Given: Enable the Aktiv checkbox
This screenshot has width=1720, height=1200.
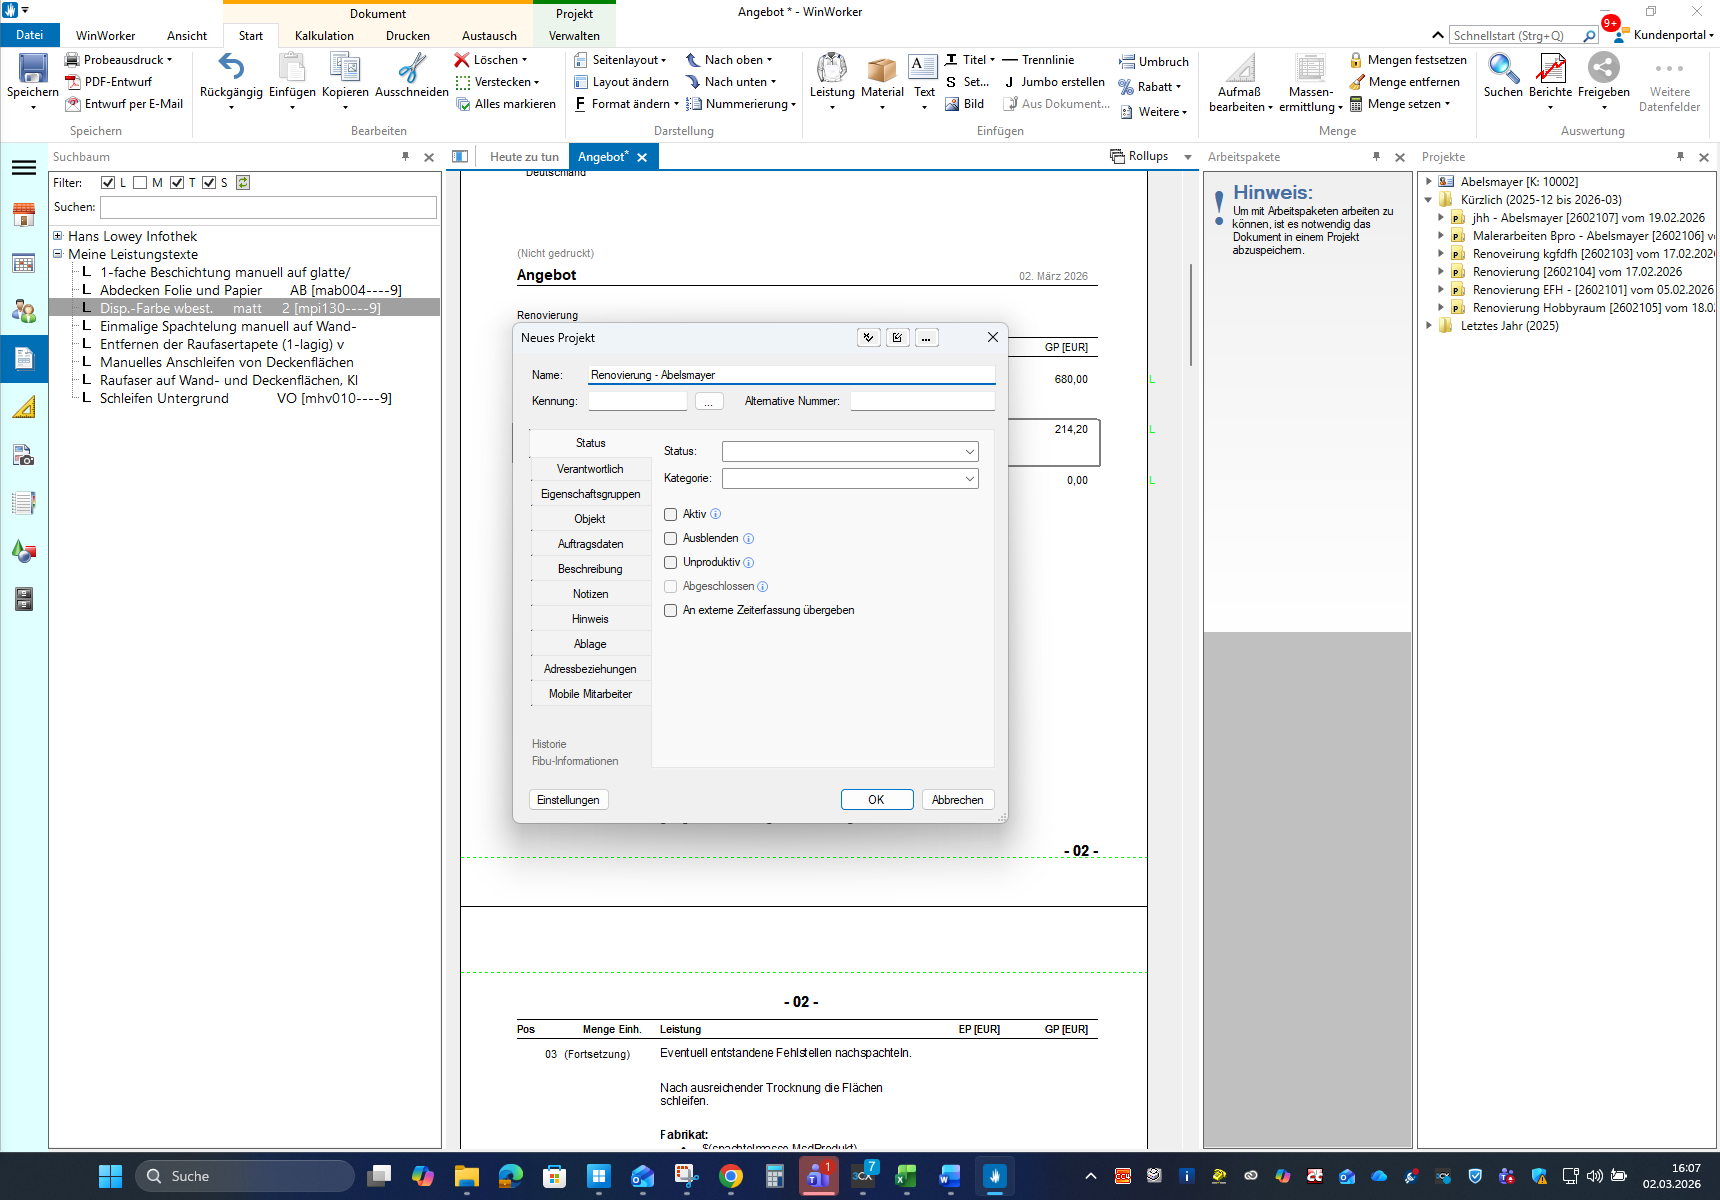Looking at the screenshot, I should coord(671,514).
